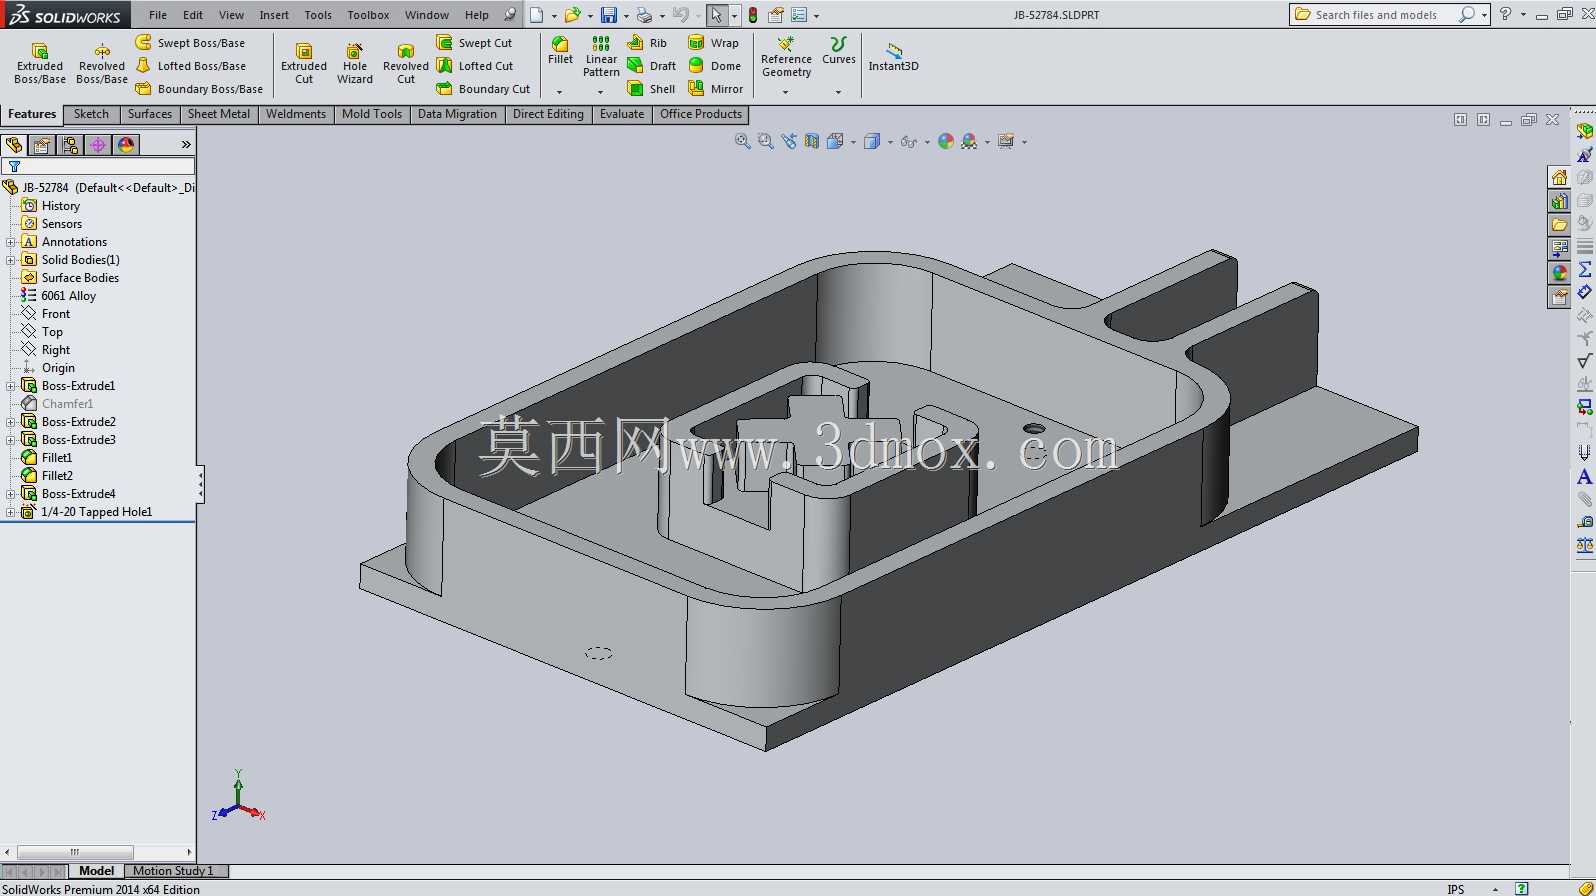Screen dimensions: 1596x896
Task: Open the FeatureManager design tree tab
Action: [14, 145]
